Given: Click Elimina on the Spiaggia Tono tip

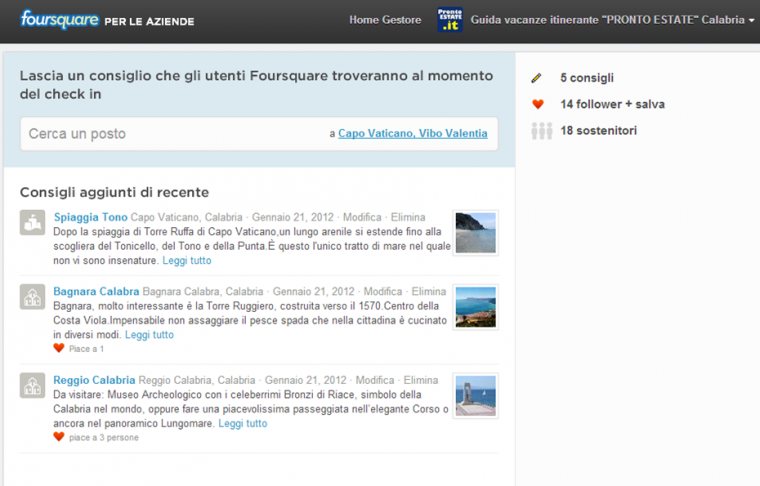Looking at the screenshot, I should click(408, 217).
